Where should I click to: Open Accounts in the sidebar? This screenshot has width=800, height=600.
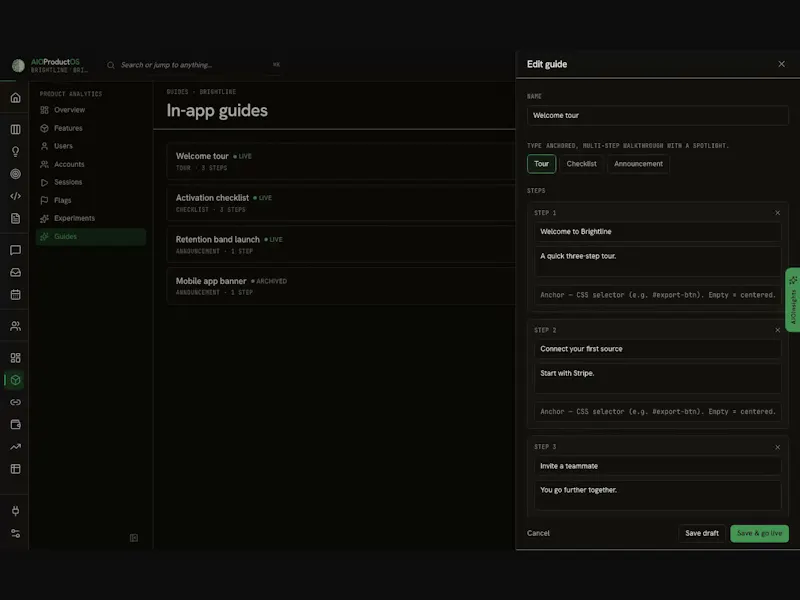(91, 164)
